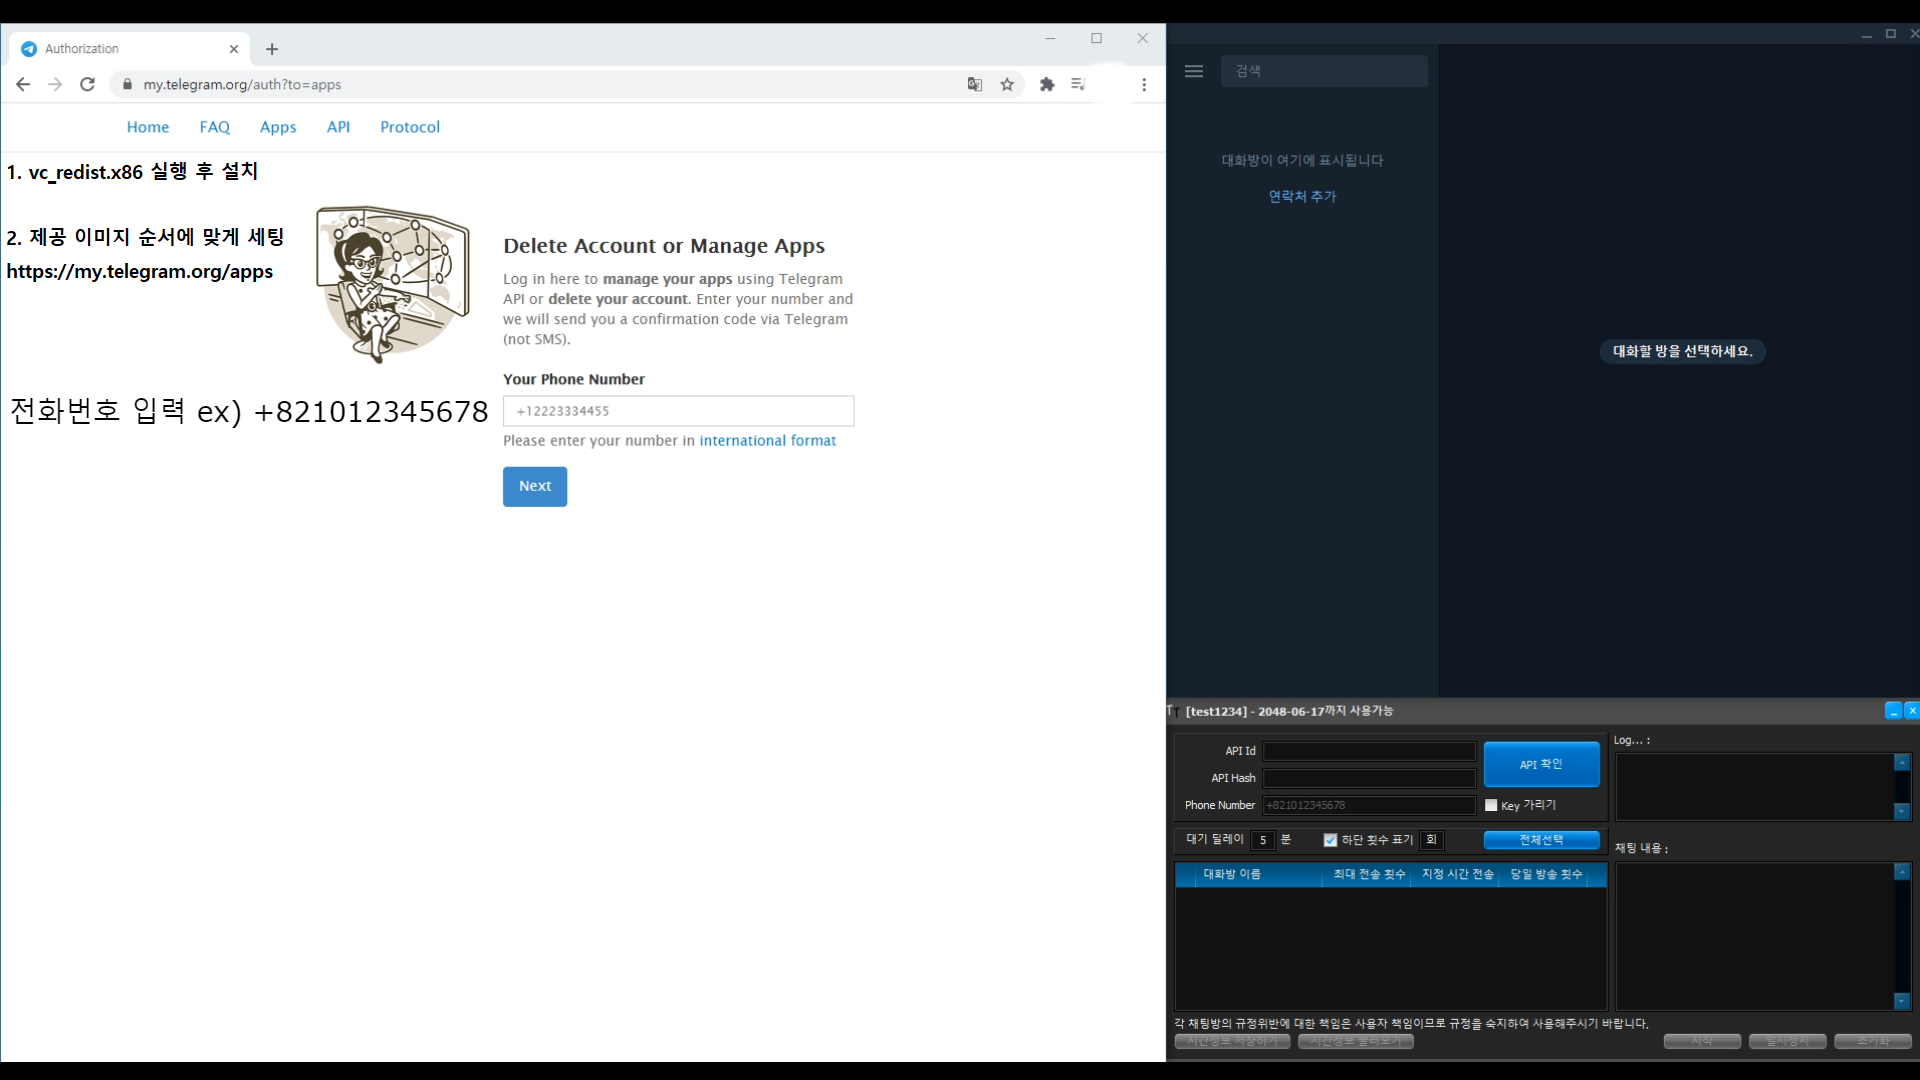Minimize the Chrome browser window
1920x1080 pixels.
[1050, 38]
